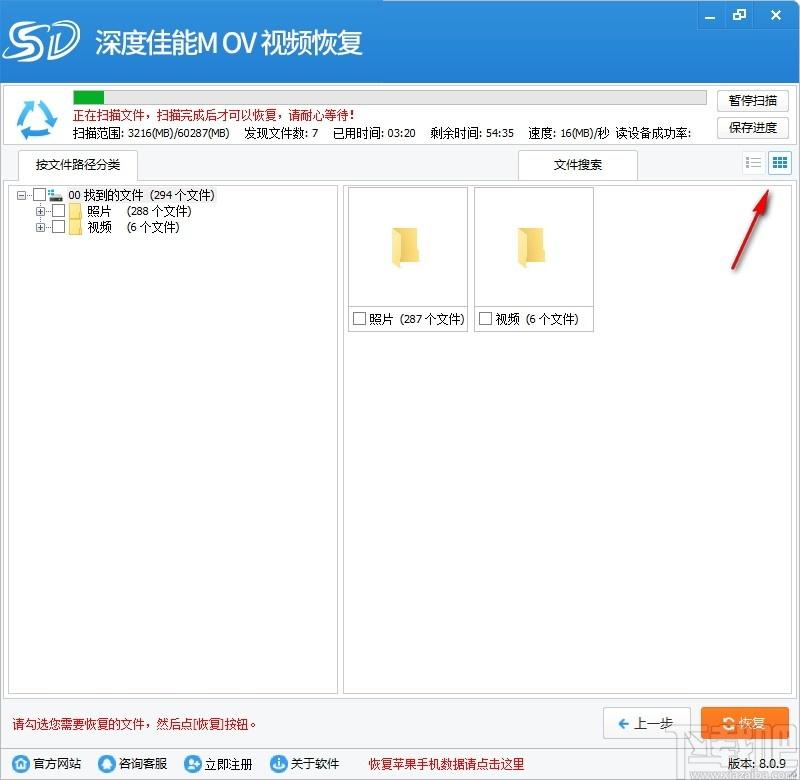The height and width of the screenshot is (780, 800).
Task: Click the 照片 folder icon in tree
Action: tap(76, 211)
